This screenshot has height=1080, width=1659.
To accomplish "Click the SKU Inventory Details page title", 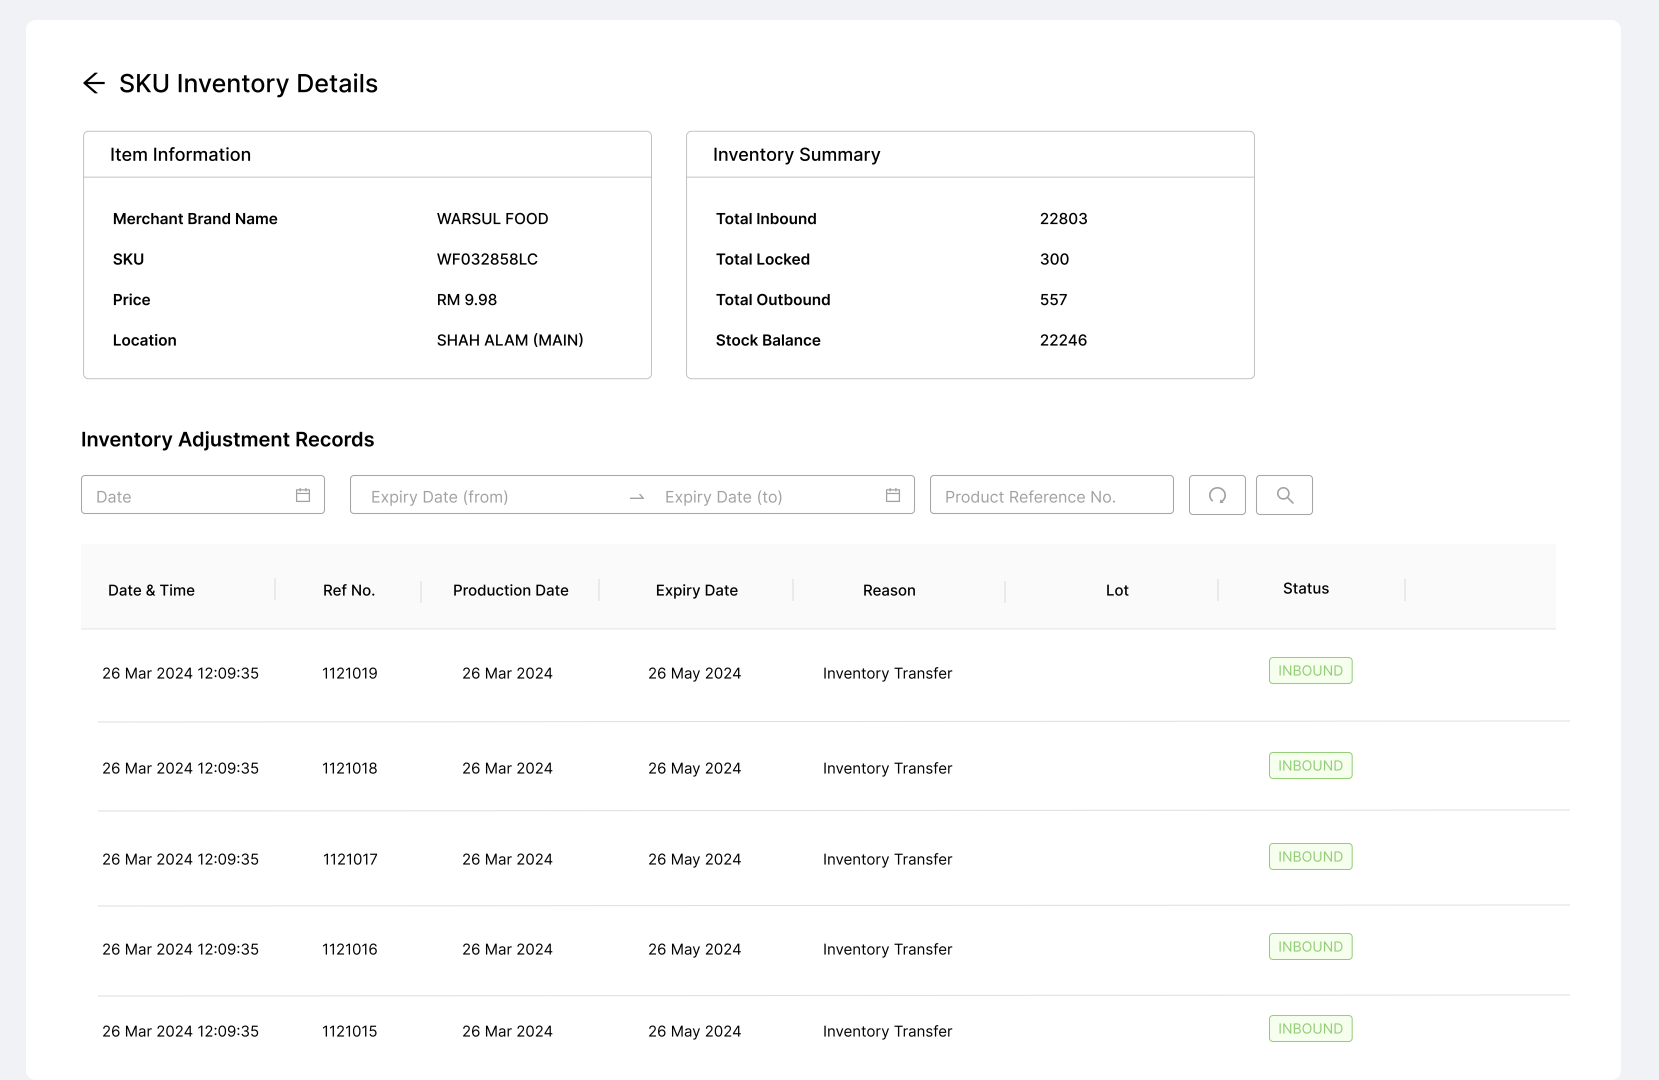I will pyautogui.click(x=249, y=83).
